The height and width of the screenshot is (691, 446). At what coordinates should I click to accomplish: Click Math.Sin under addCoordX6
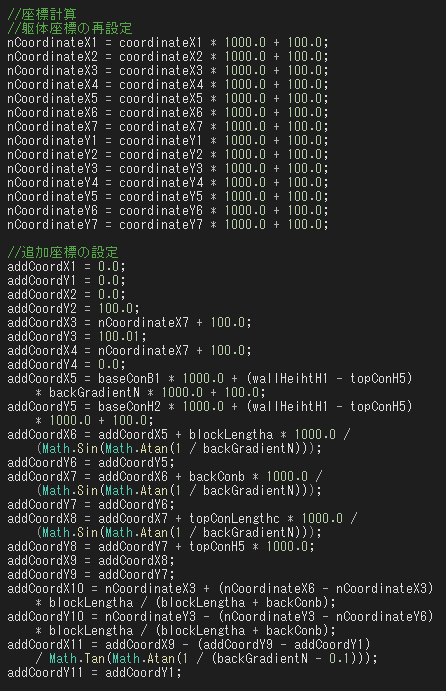point(70,449)
